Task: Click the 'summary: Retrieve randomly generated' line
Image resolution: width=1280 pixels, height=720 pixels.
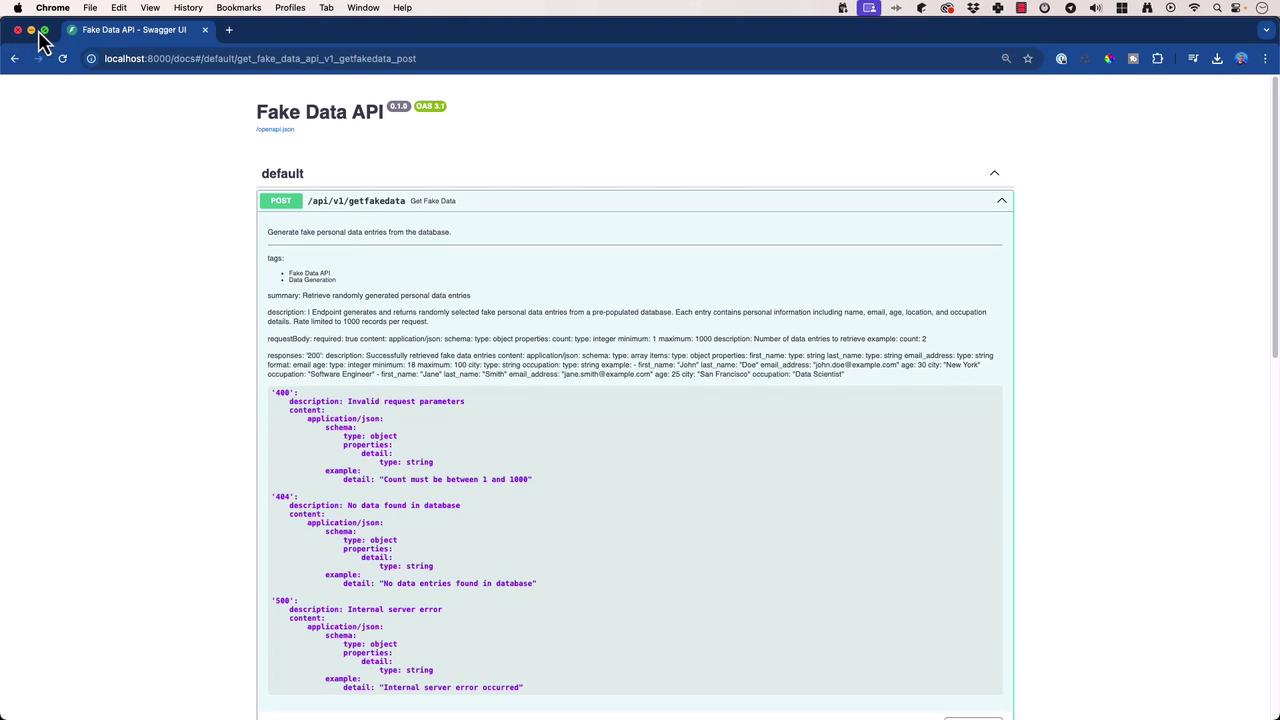Action: point(369,296)
